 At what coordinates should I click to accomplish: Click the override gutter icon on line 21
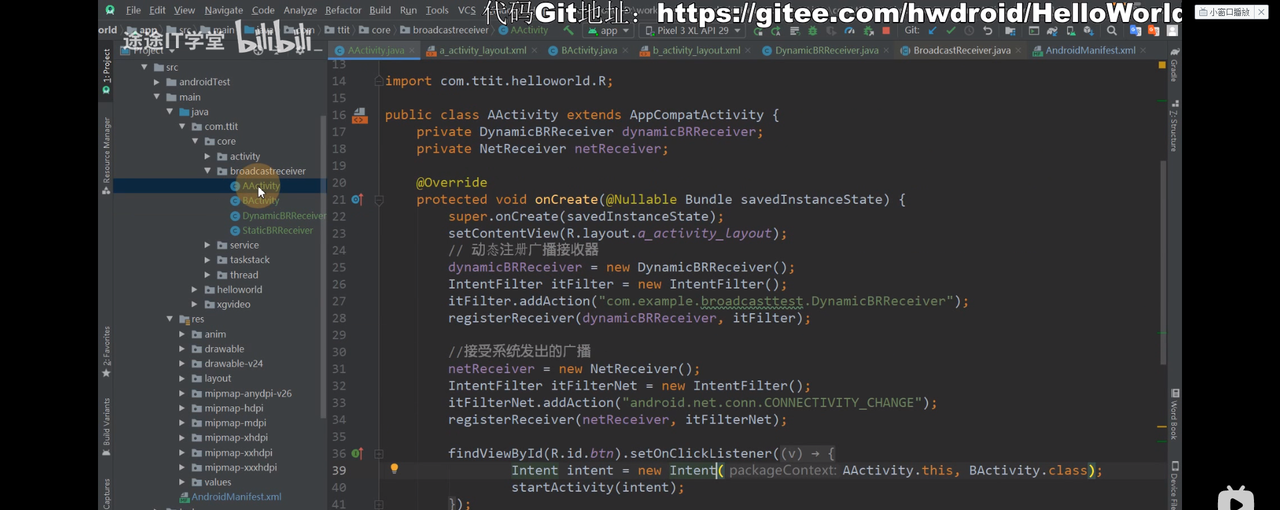coord(357,200)
